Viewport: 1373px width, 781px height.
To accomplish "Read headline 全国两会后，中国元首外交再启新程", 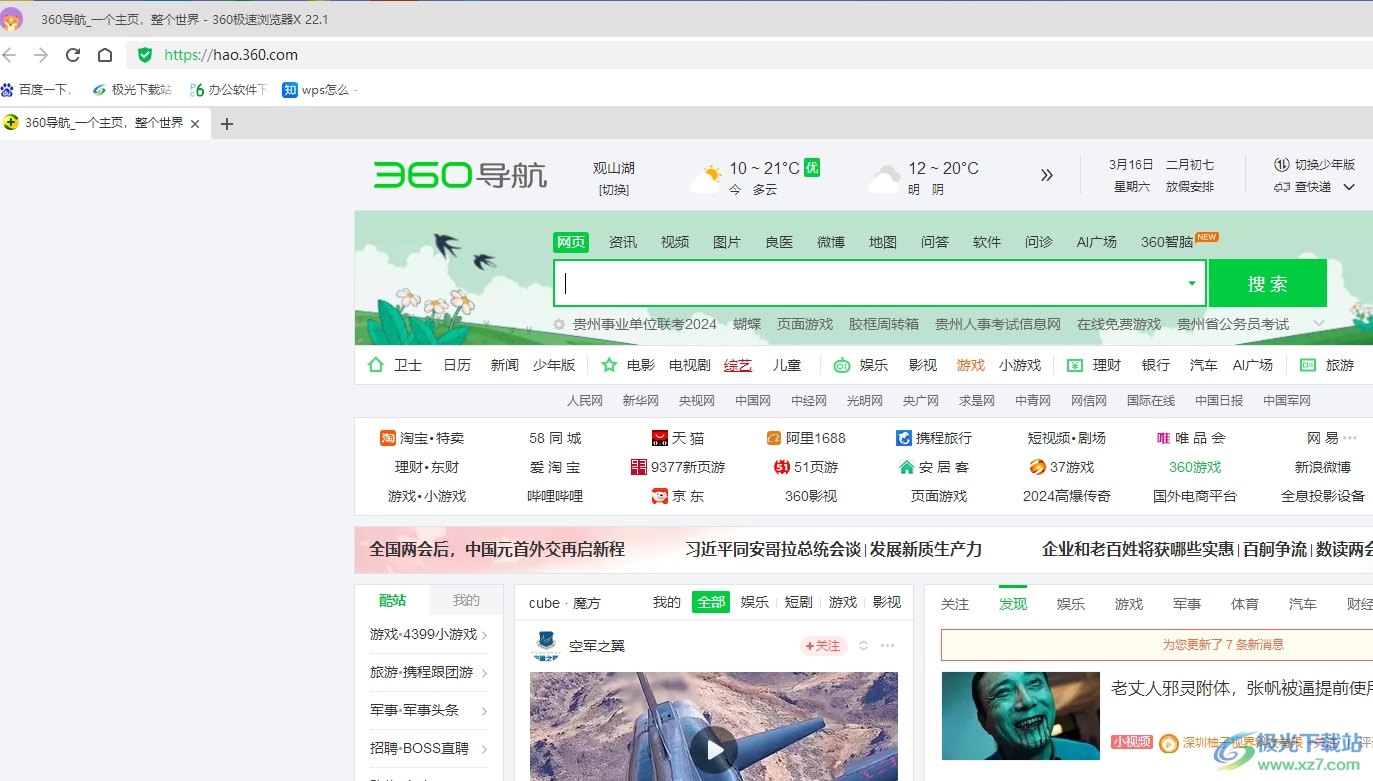I will (497, 549).
